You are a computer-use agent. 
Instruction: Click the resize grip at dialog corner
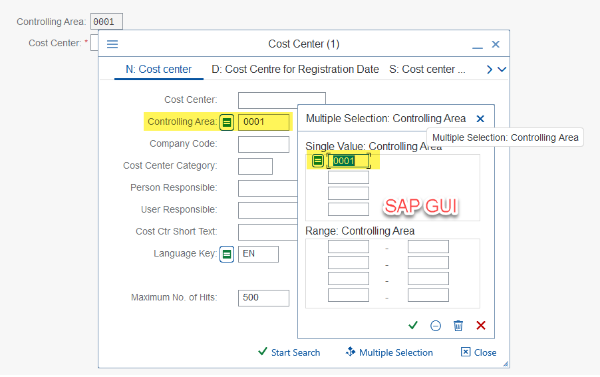(x=505, y=364)
